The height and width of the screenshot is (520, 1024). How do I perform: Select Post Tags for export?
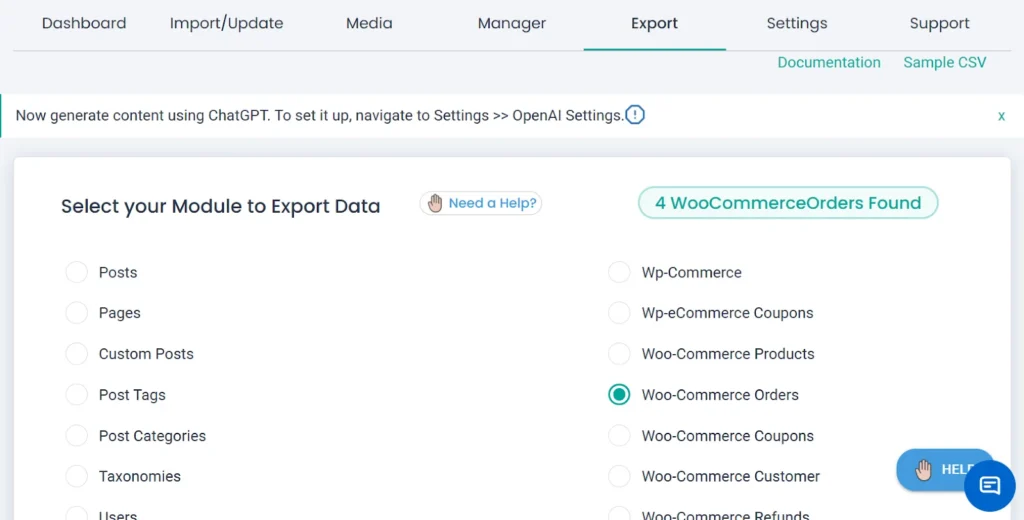point(77,395)
